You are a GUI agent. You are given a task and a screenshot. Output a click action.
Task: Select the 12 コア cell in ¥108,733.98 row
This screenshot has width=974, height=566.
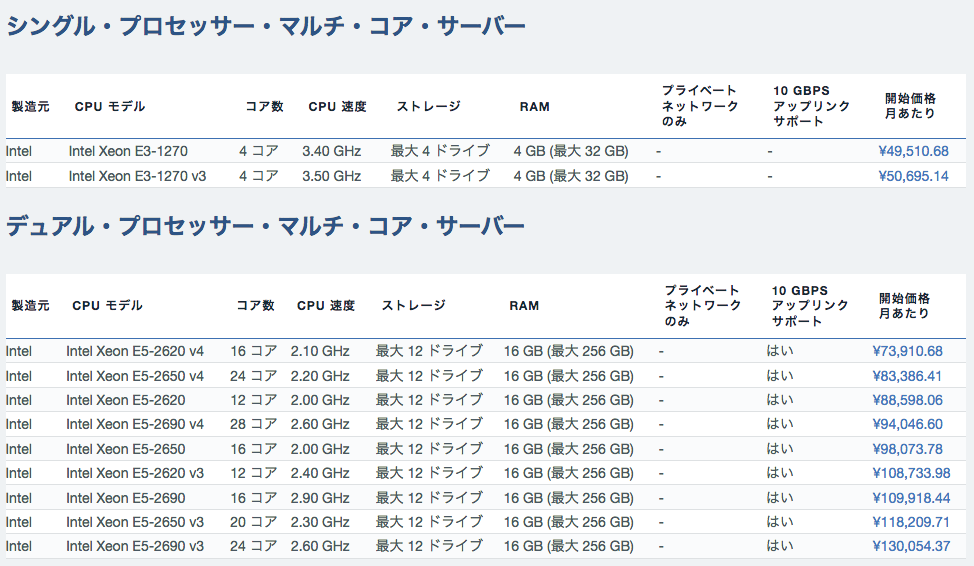[253, 473]
